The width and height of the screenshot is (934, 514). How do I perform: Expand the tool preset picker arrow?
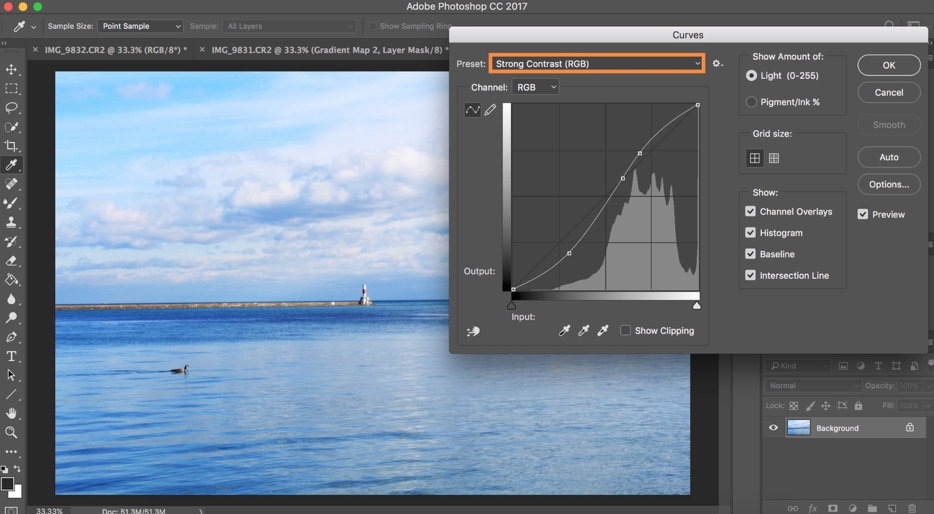click(33, 27)
